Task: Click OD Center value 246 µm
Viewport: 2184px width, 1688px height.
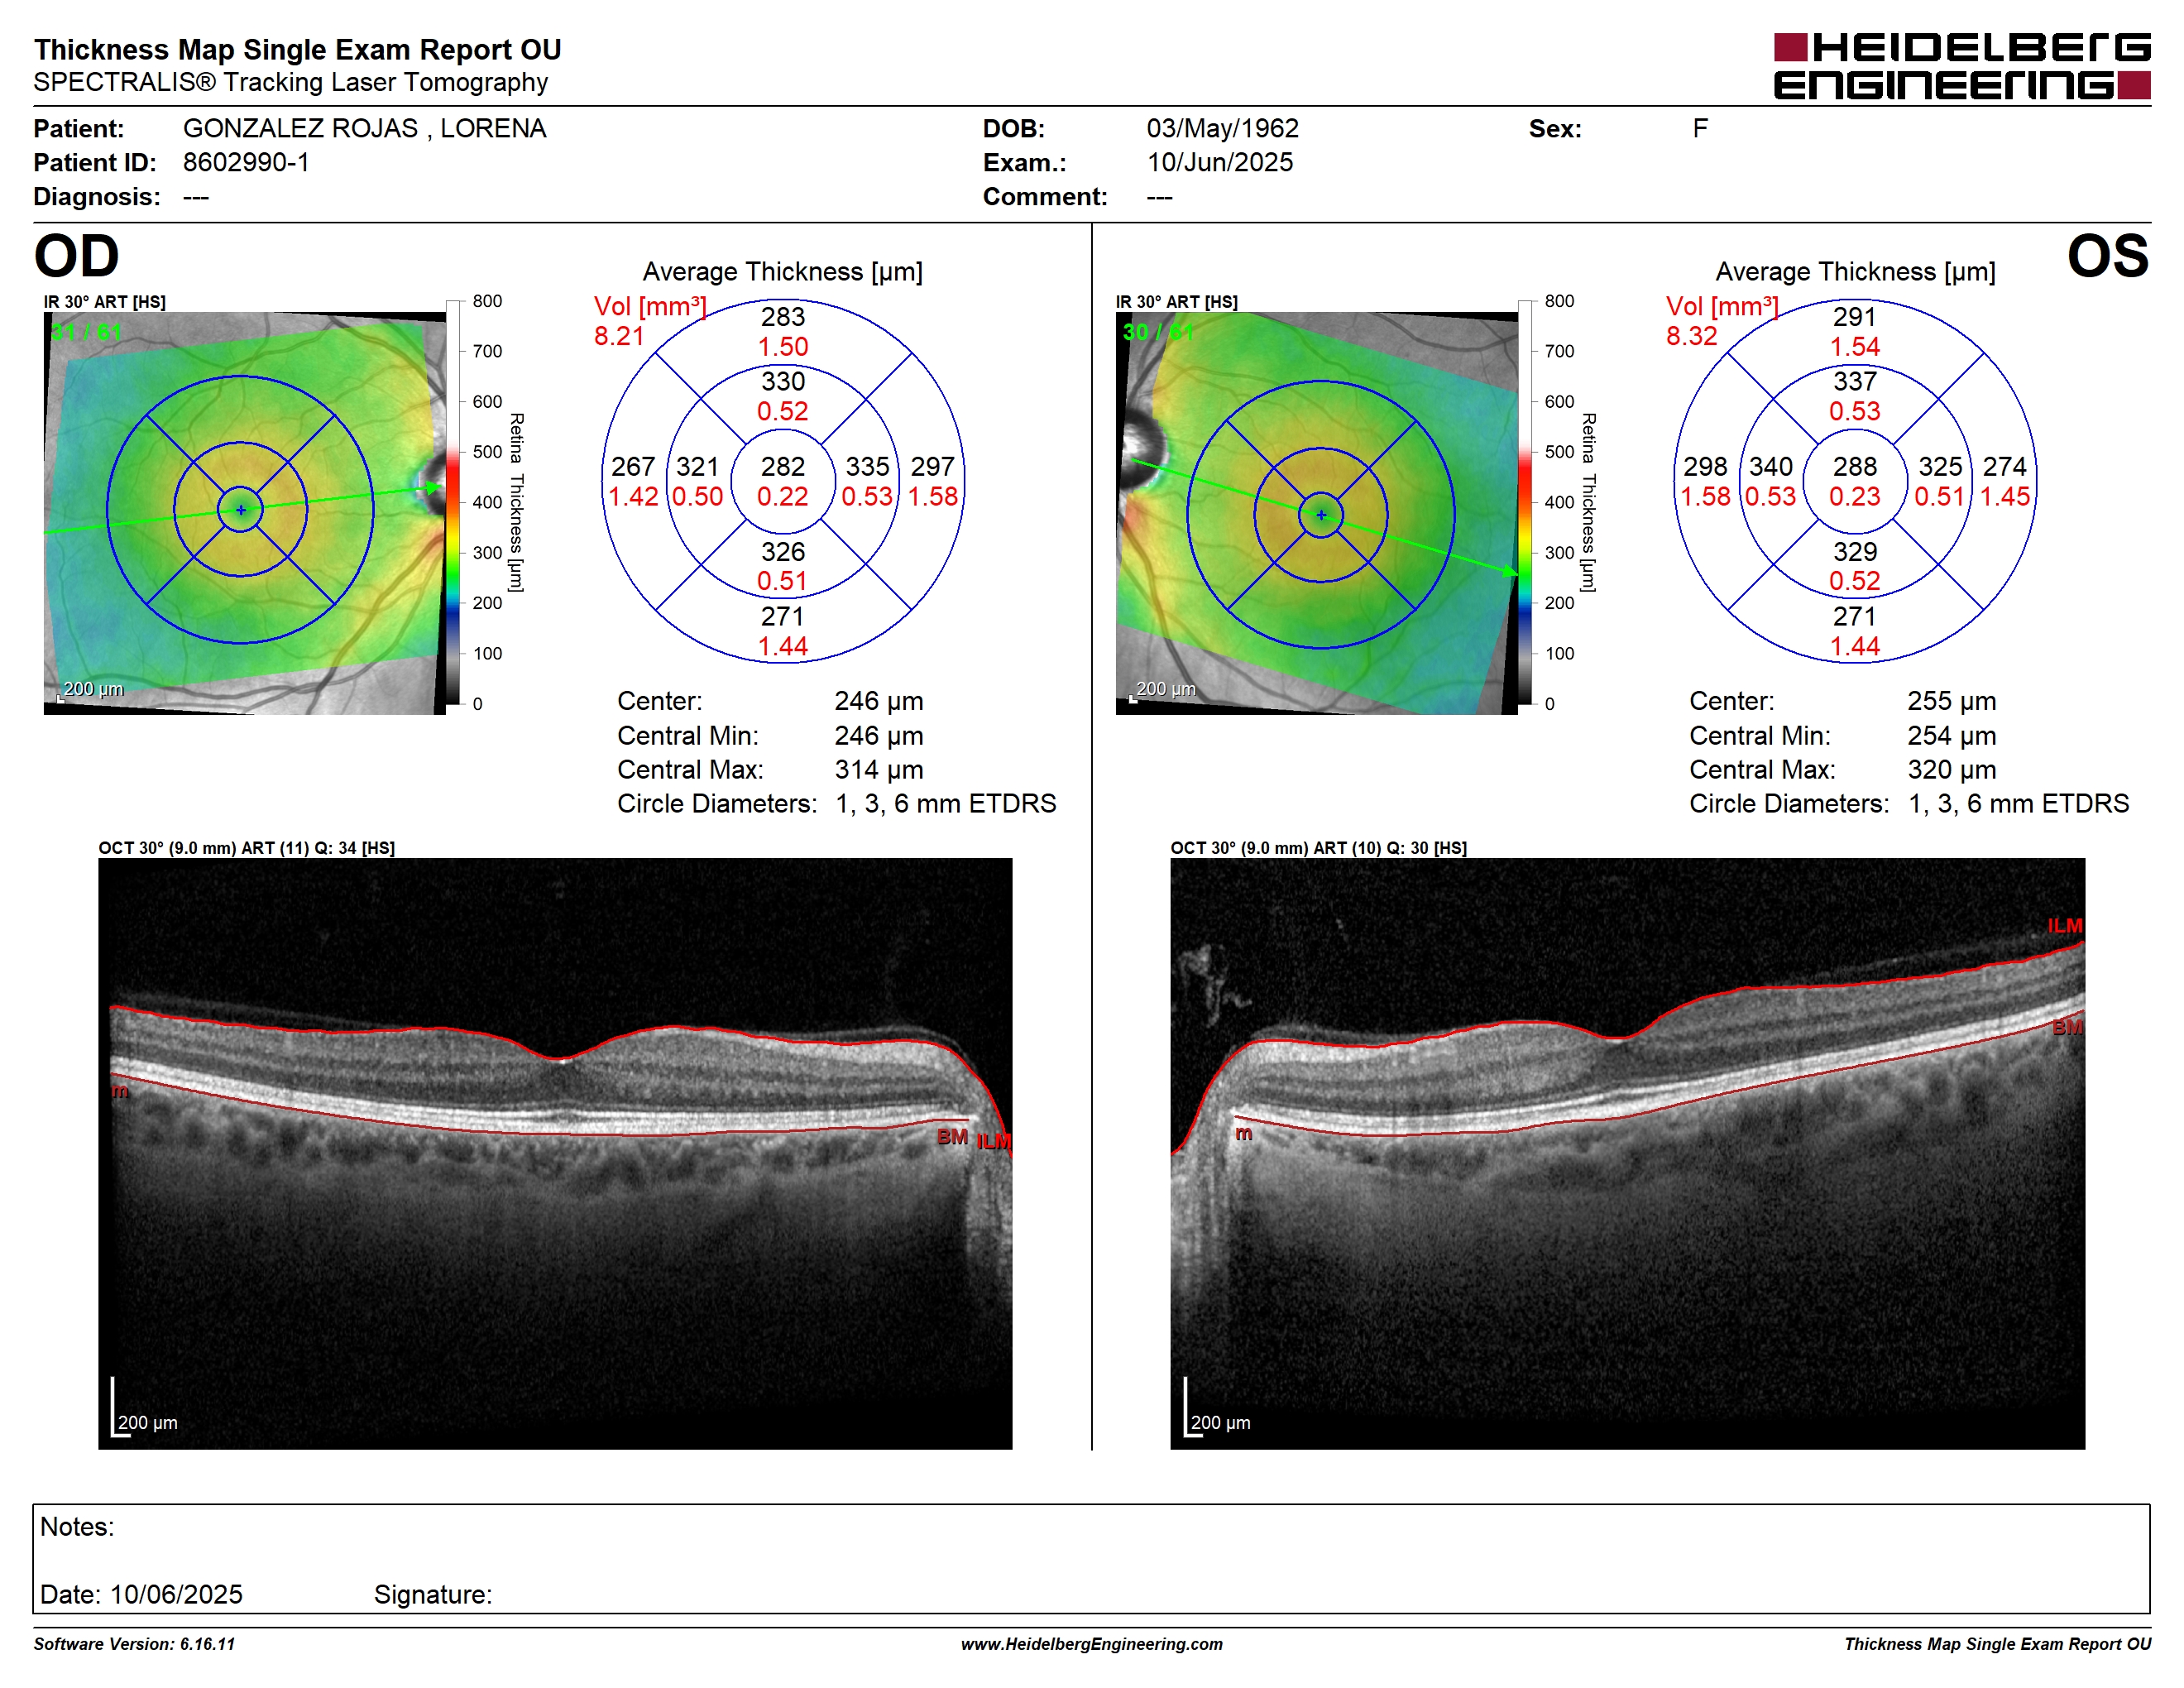Action: point(879,701)
